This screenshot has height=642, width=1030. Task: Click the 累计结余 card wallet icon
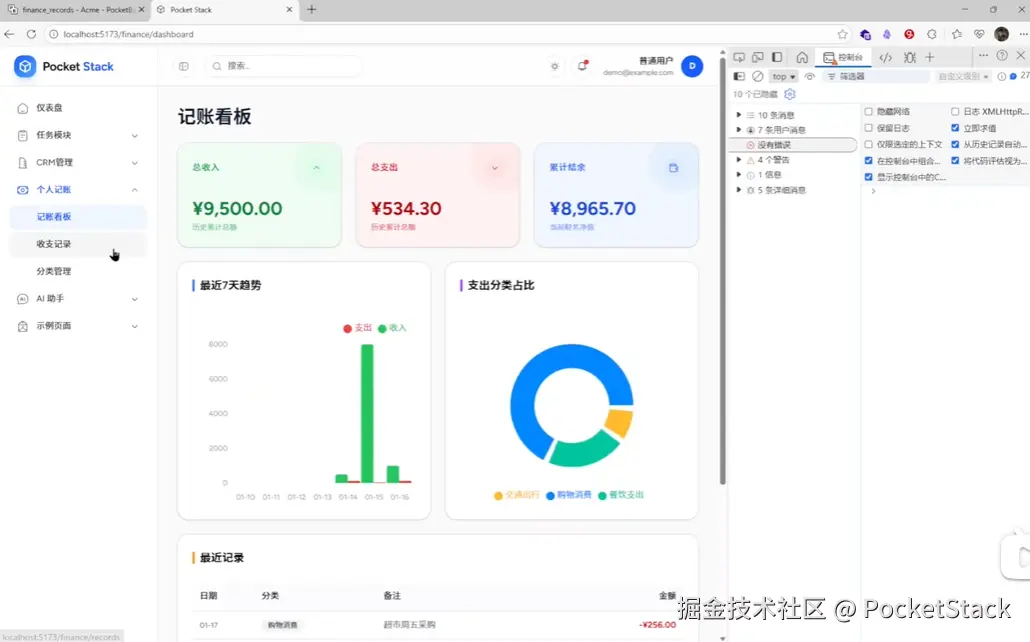tap(673, 168)
